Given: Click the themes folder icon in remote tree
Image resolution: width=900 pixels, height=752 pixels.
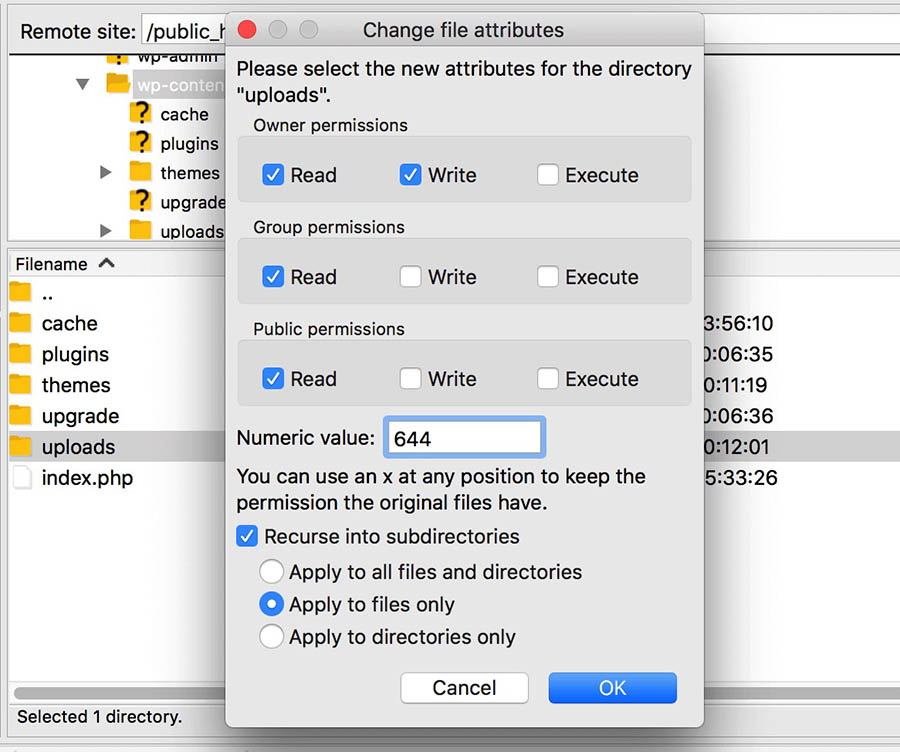Looking at the screenshot, I should coord(141,172).
